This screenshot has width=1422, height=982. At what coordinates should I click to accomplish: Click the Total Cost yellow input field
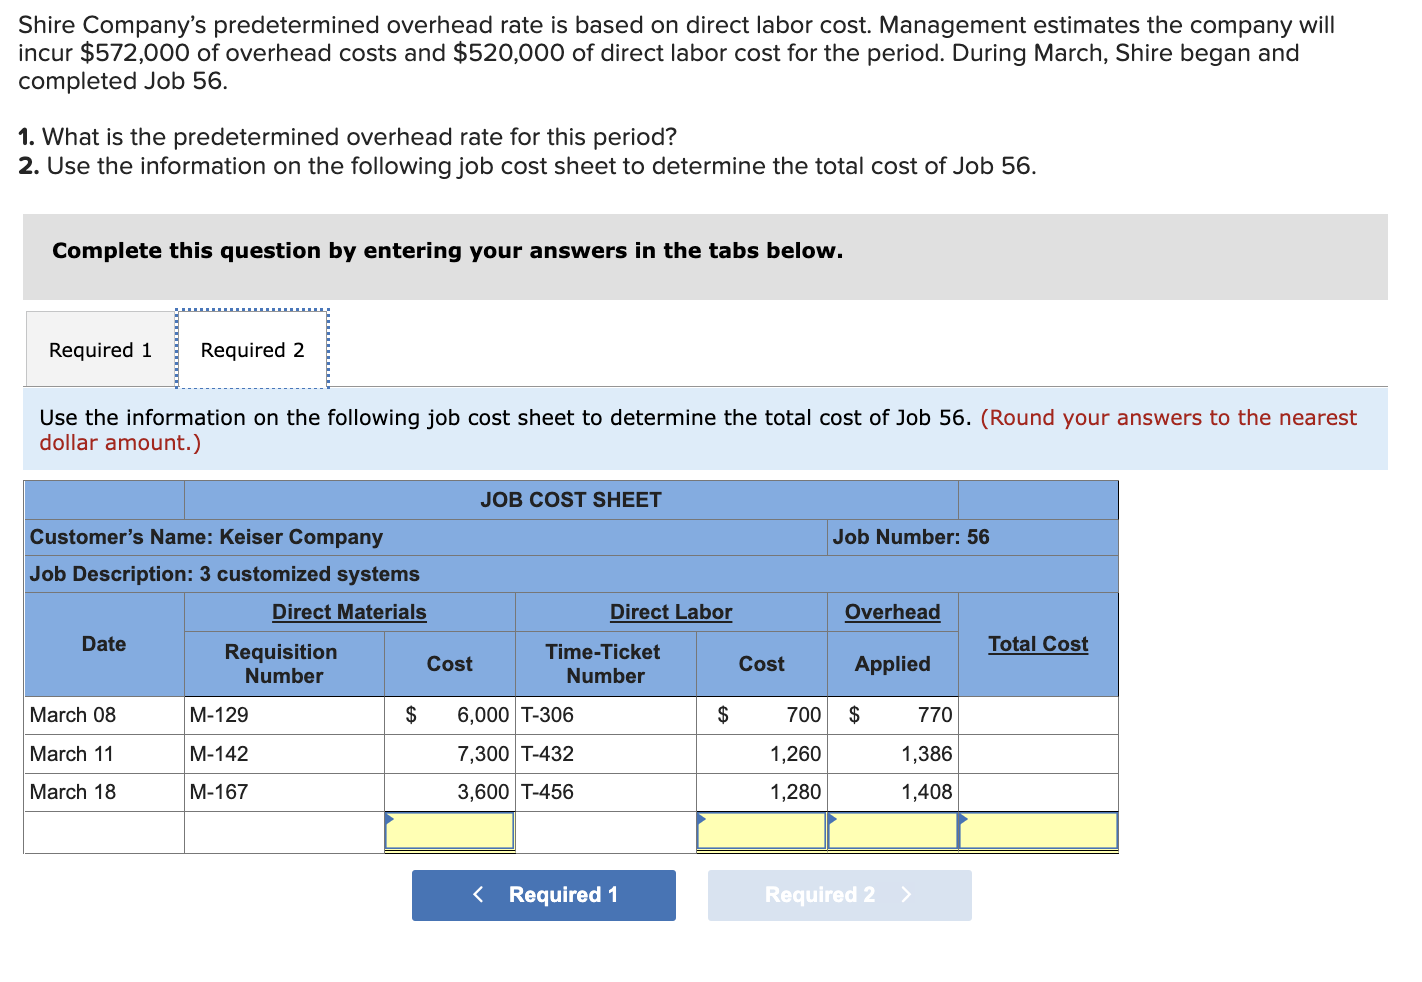coord(1038,831)
